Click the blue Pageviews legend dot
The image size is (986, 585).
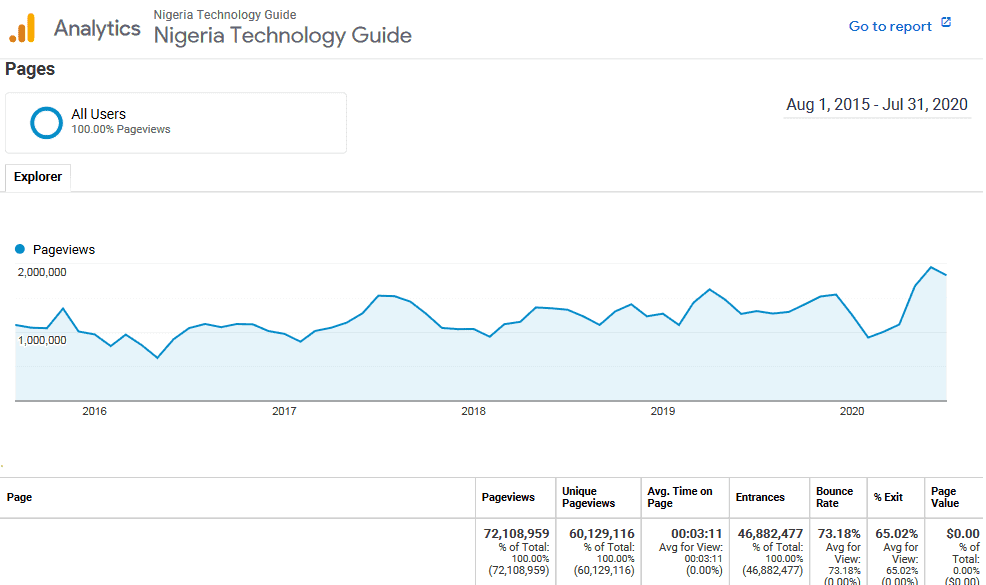(20, 249)
